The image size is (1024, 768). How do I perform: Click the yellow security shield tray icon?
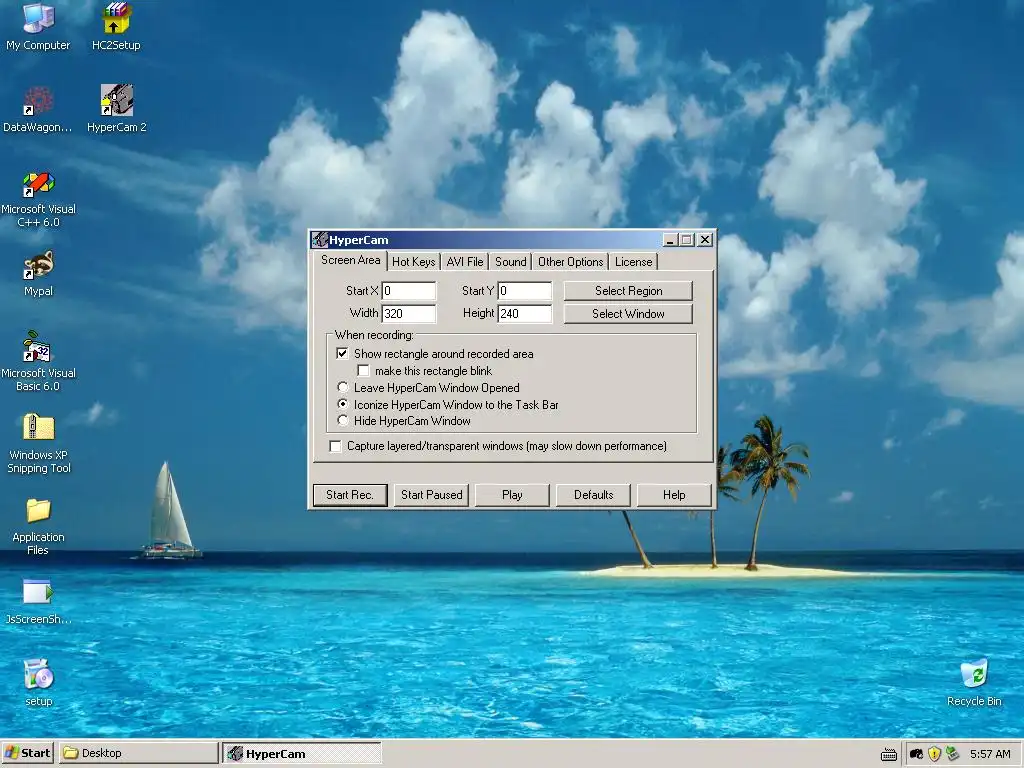coord(935,754)
